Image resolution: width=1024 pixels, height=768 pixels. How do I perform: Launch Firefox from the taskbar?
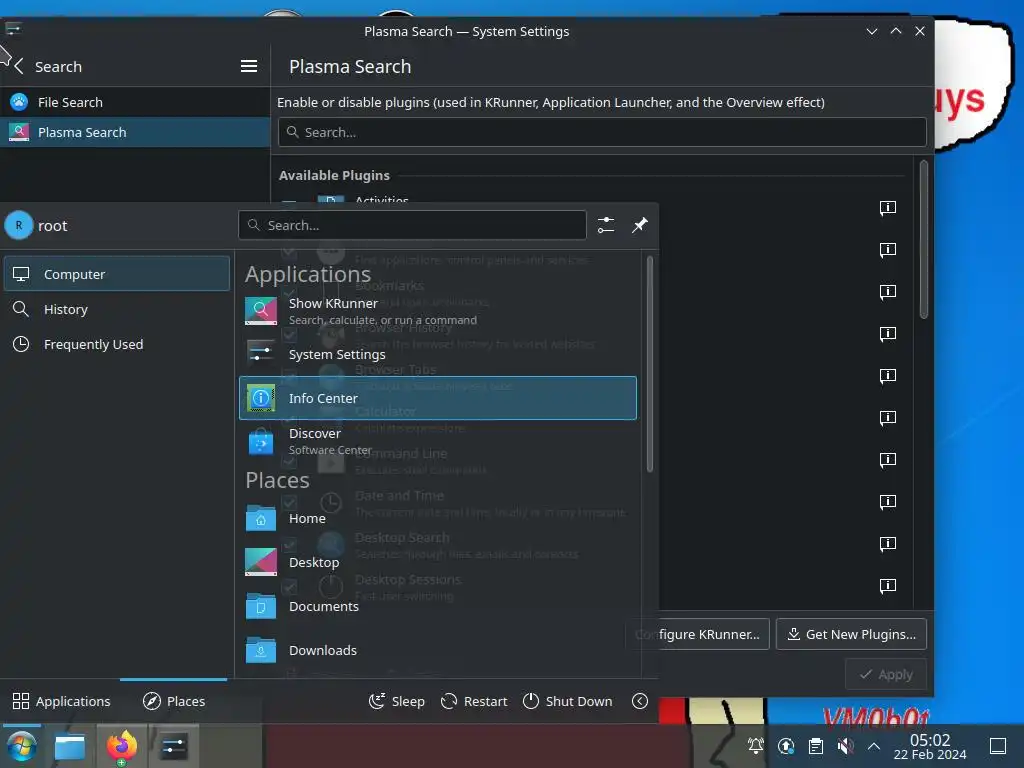click(x=121, y=746)
